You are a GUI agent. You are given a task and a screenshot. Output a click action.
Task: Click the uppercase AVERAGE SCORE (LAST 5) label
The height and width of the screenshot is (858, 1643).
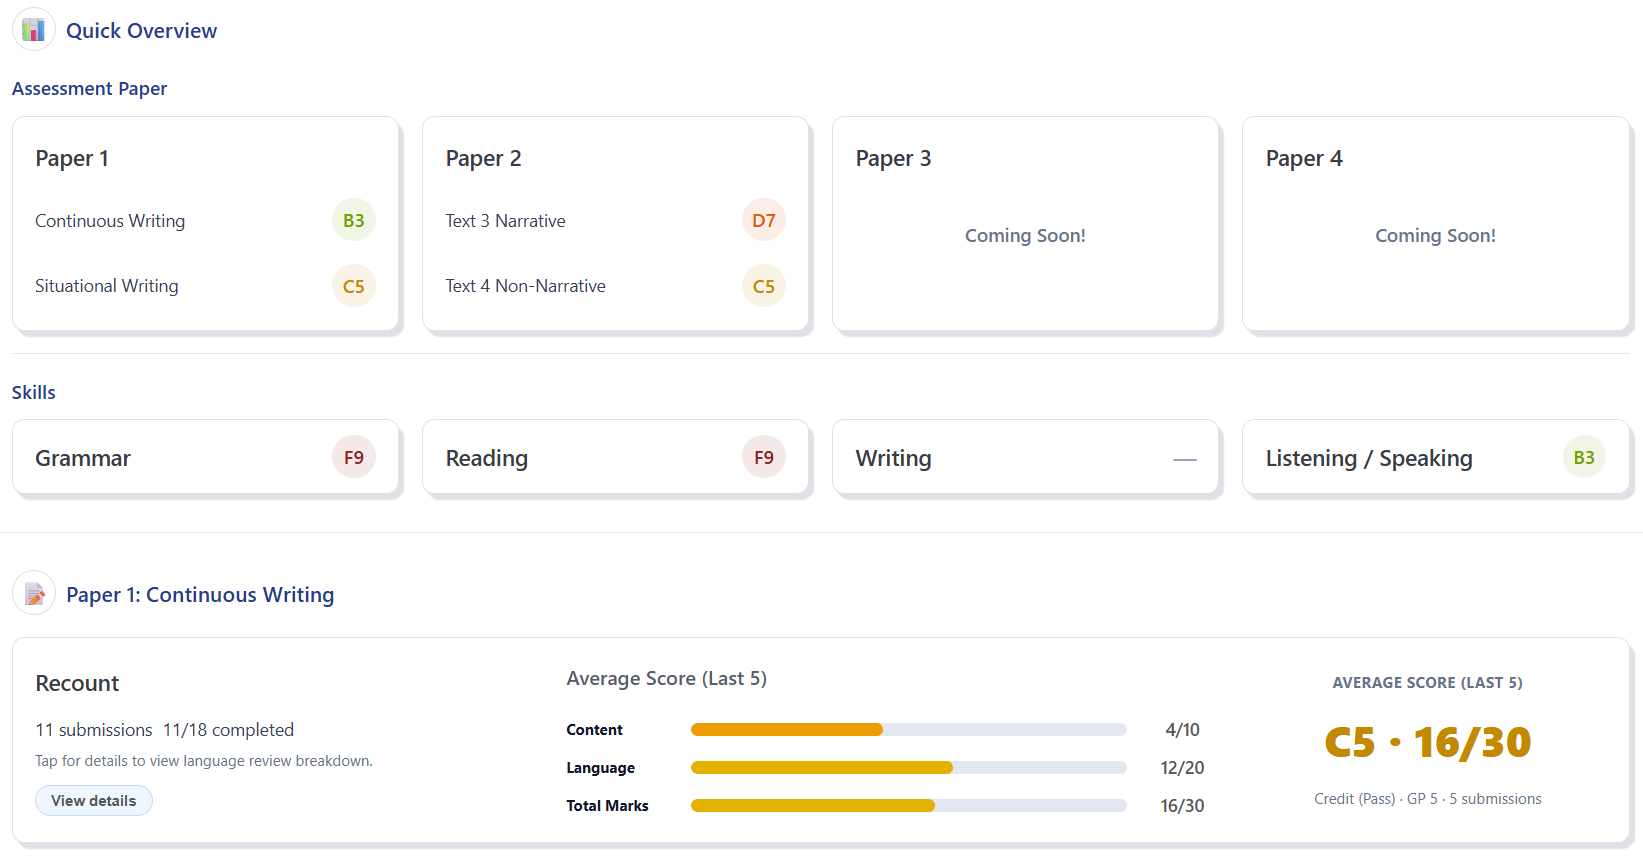click(1427, 683)
